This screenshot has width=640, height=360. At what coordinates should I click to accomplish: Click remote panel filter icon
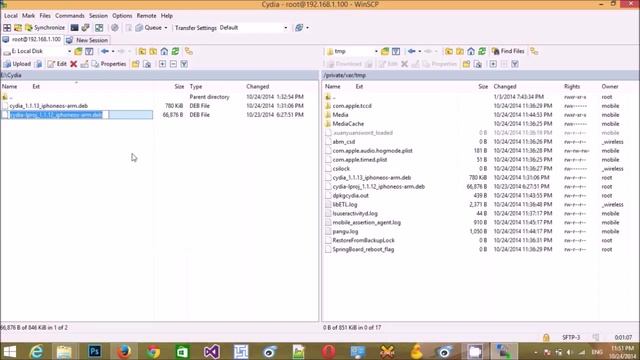[396, 51]
